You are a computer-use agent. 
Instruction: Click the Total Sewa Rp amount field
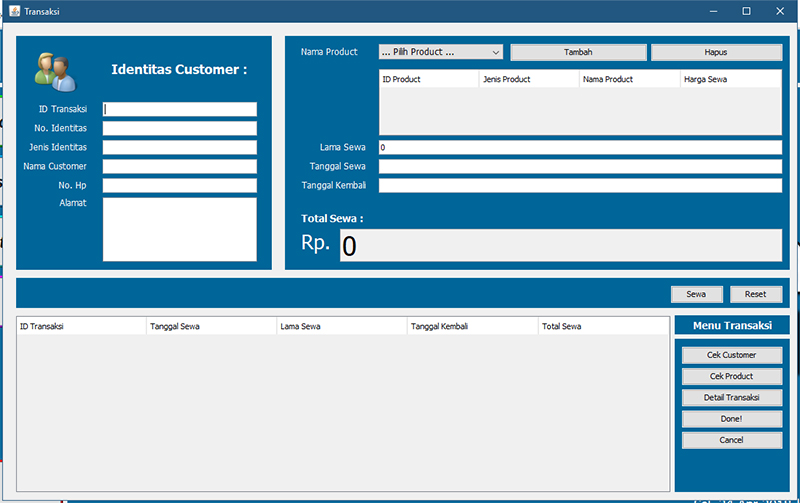pyautogui.click(x=561, y=245)
